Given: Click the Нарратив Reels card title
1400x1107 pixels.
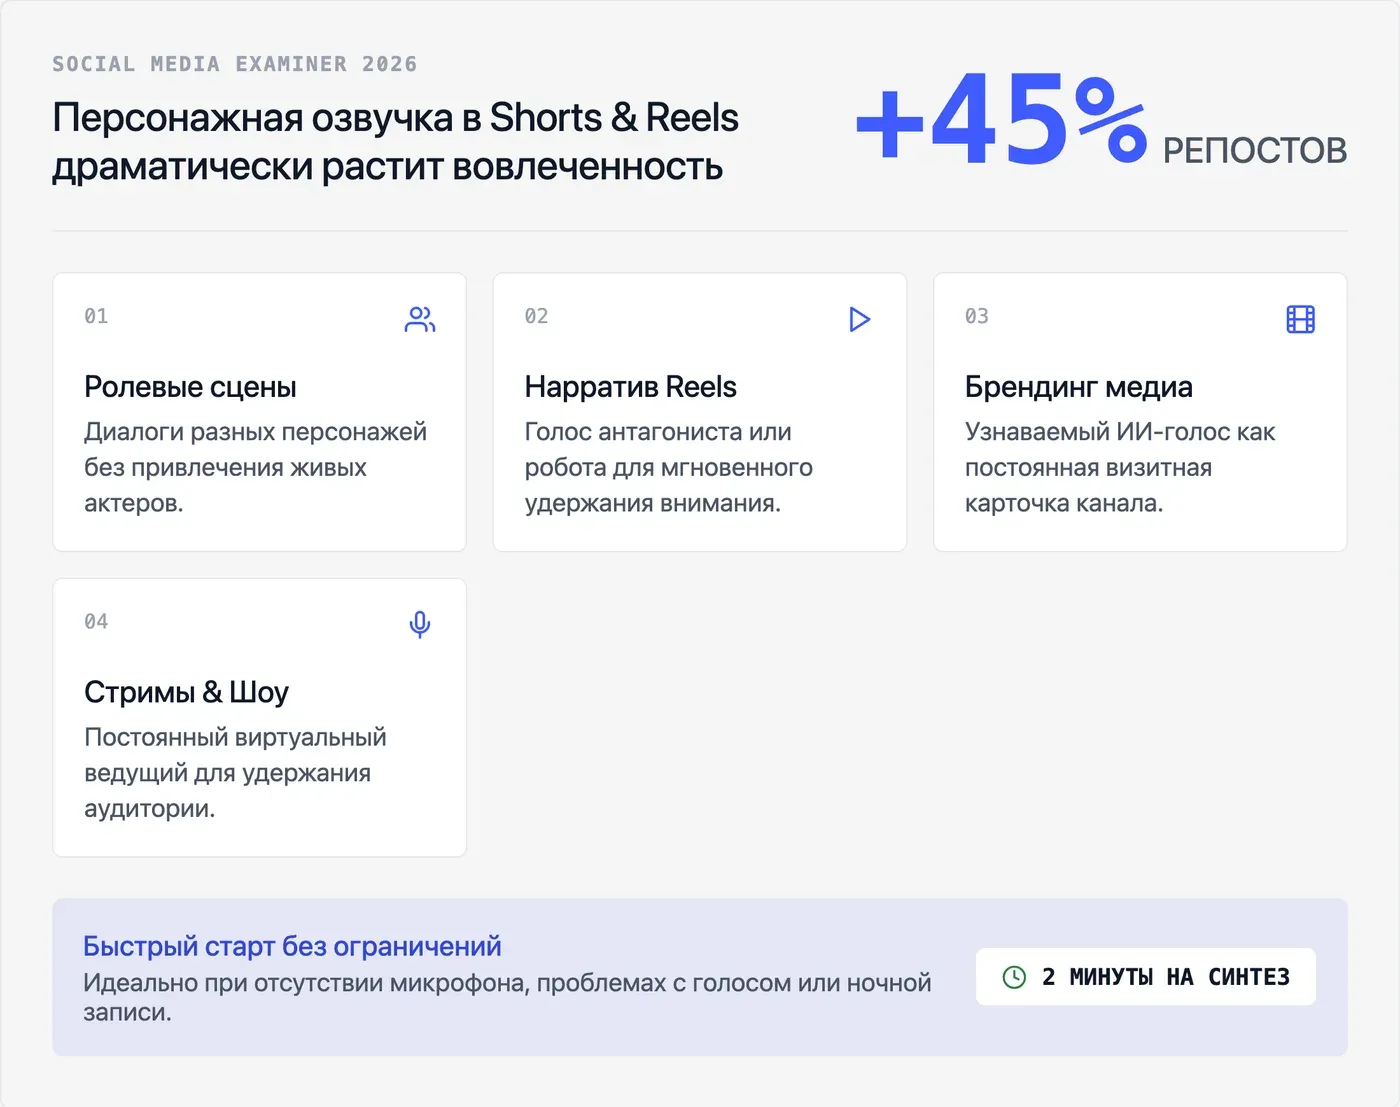Looking at the screenshot, I should pyautogui.click(x=630, y=387).
